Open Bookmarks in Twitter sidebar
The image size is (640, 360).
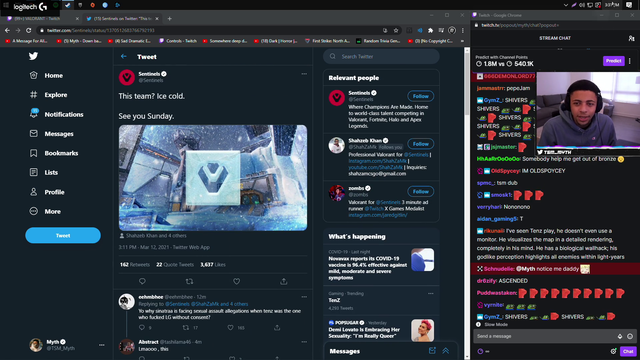(53, 153)
